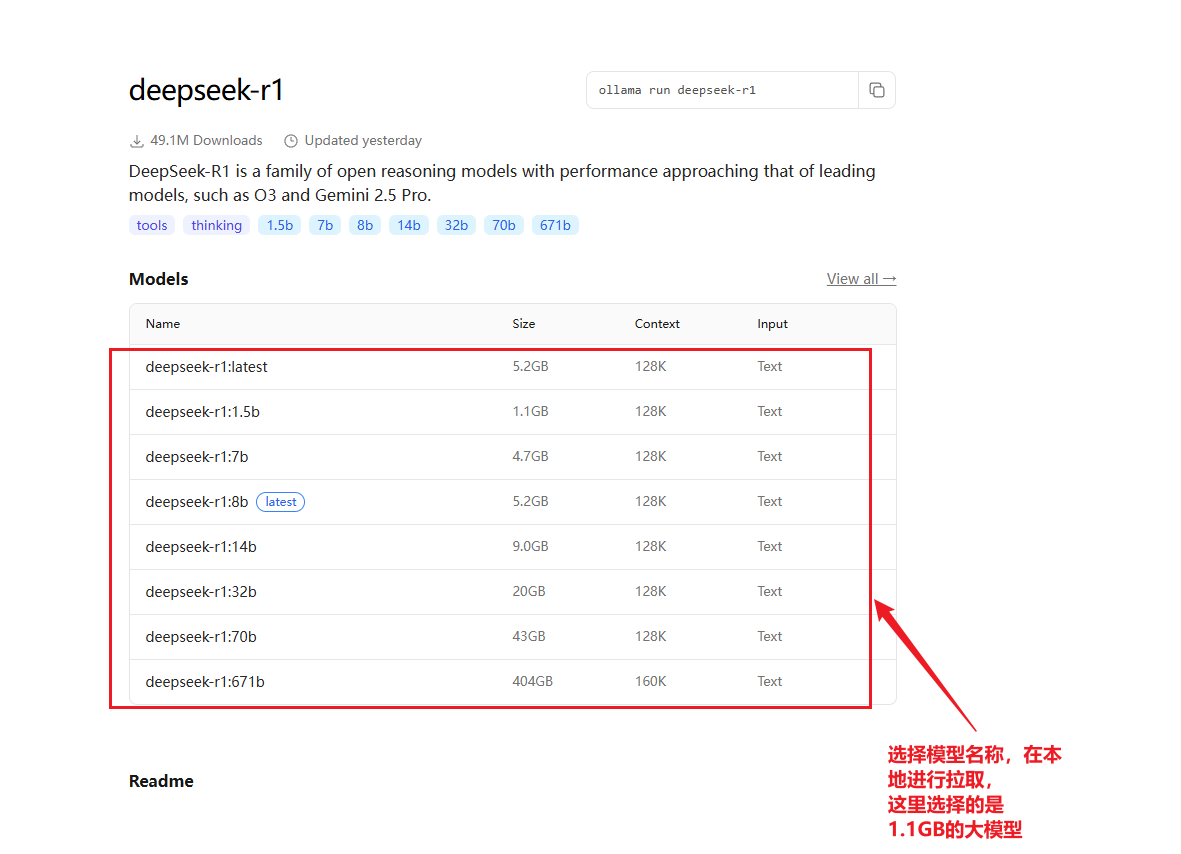Screen dimensions: 1181x854
Task: Open the deepseek-r1:7b model
Action: click(197, 457)
